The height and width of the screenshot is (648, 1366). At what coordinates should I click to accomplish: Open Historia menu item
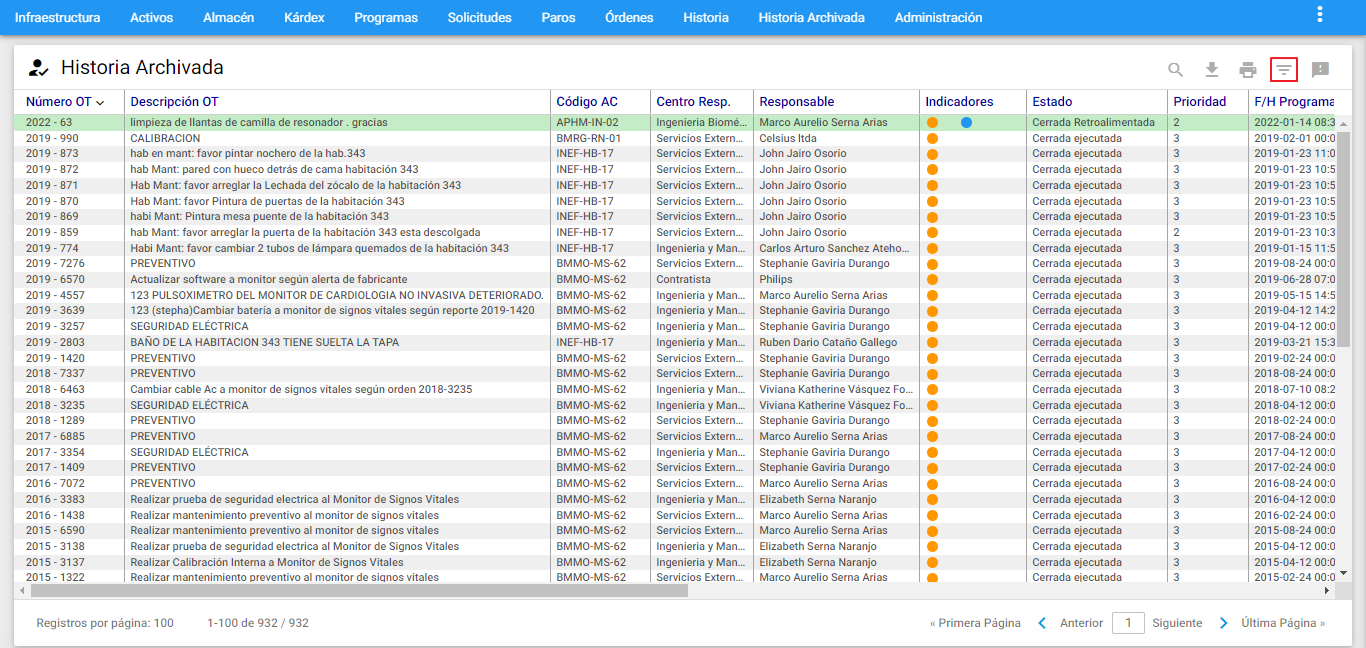[x=706, y=18]
